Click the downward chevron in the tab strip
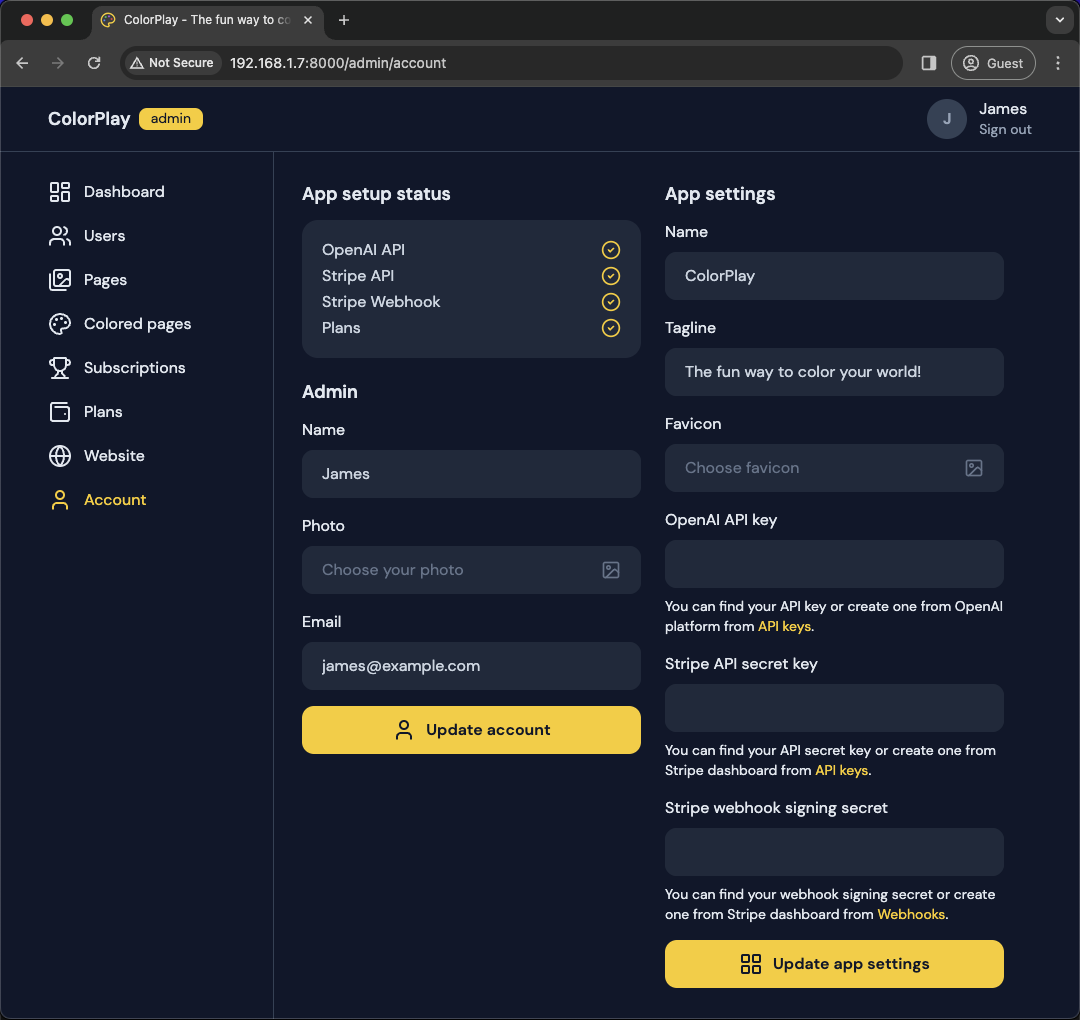Screen dimensions: 1080x1020 point(1059,20)
